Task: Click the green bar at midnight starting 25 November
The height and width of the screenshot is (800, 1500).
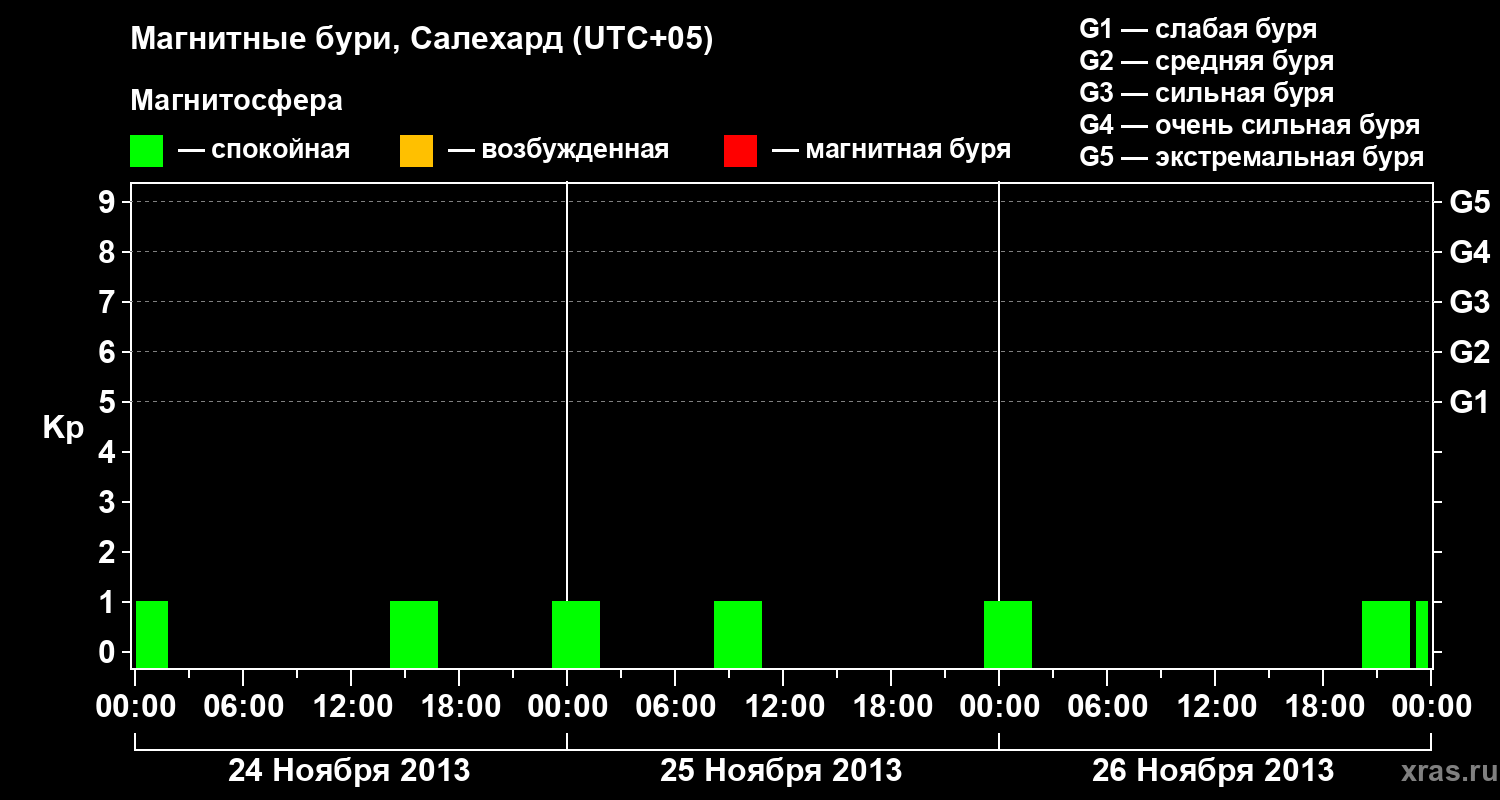Action: pyautogui.click(x=576, y=634)
